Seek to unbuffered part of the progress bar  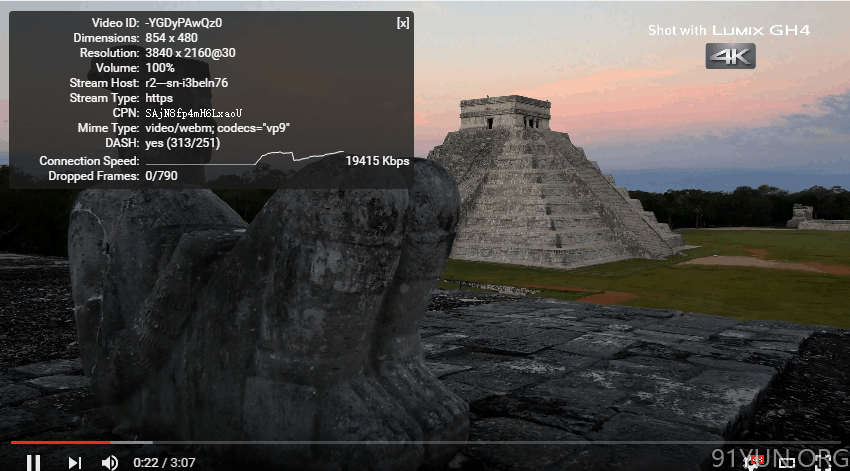coord(495,442)
